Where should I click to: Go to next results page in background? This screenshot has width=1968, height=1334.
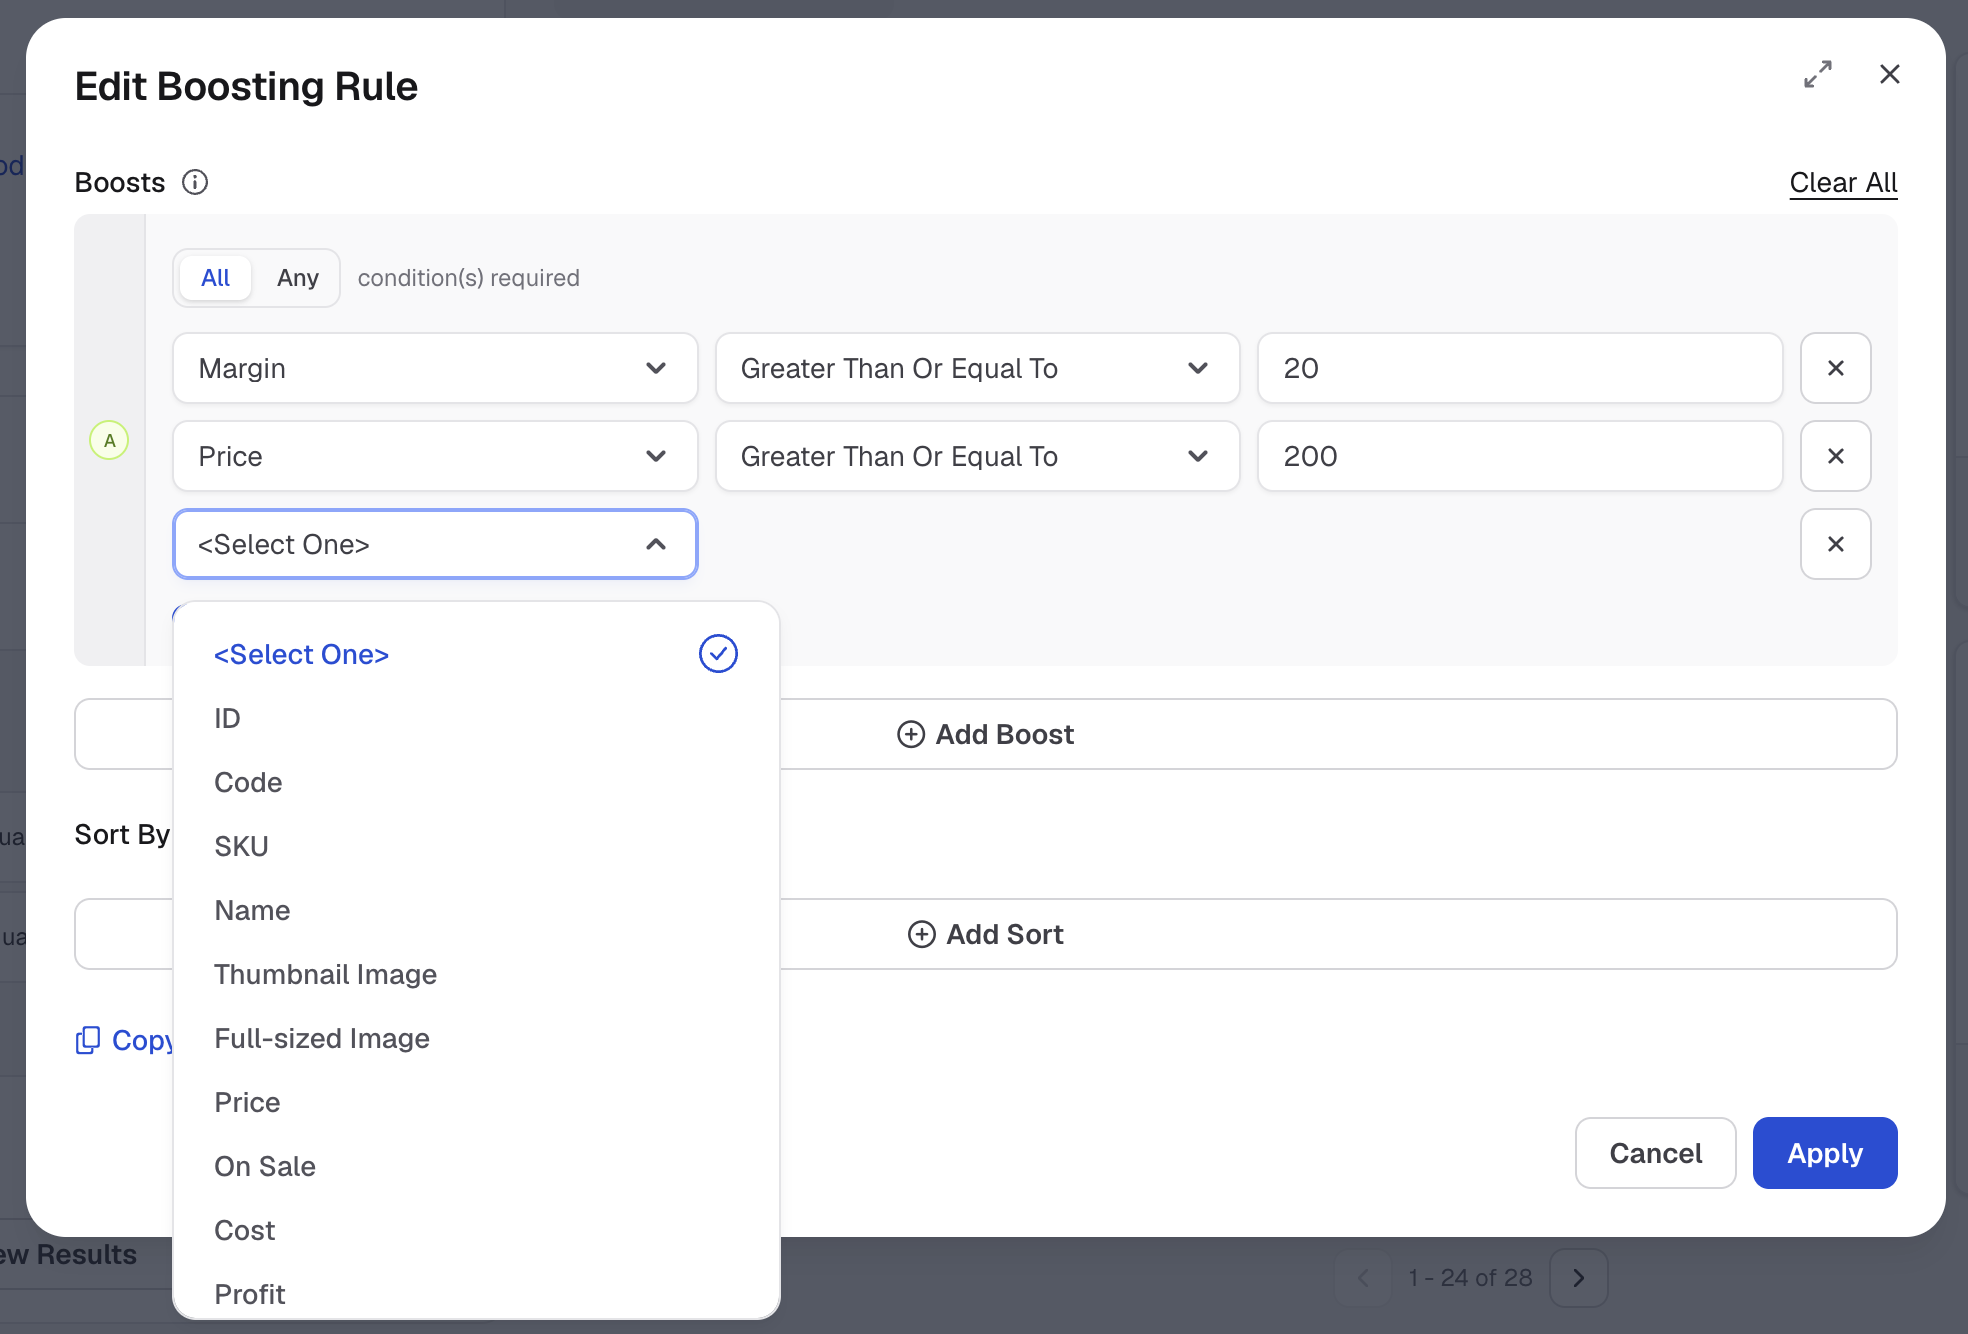[x=1578, y=1278]
